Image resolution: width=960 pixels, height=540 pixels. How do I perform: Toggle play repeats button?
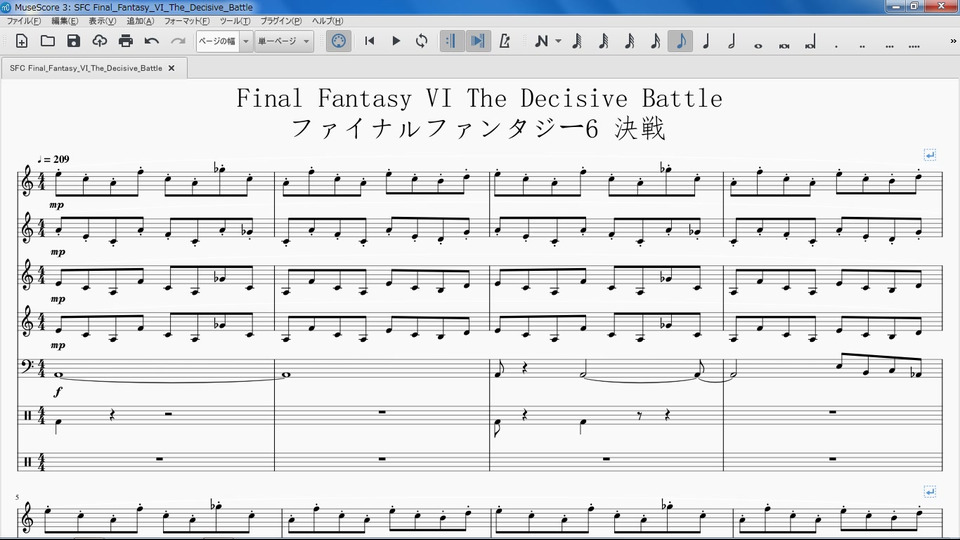tap(451, 41)
